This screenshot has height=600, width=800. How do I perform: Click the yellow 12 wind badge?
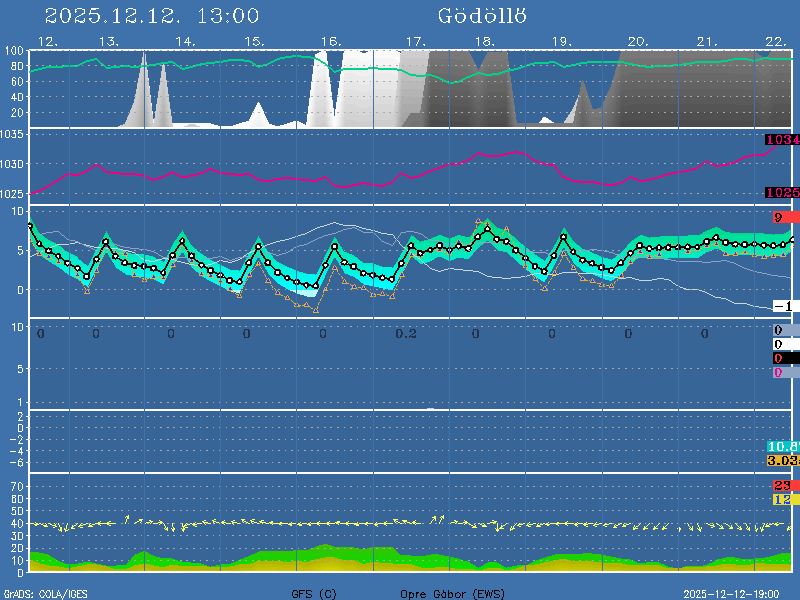coord(784,498)
